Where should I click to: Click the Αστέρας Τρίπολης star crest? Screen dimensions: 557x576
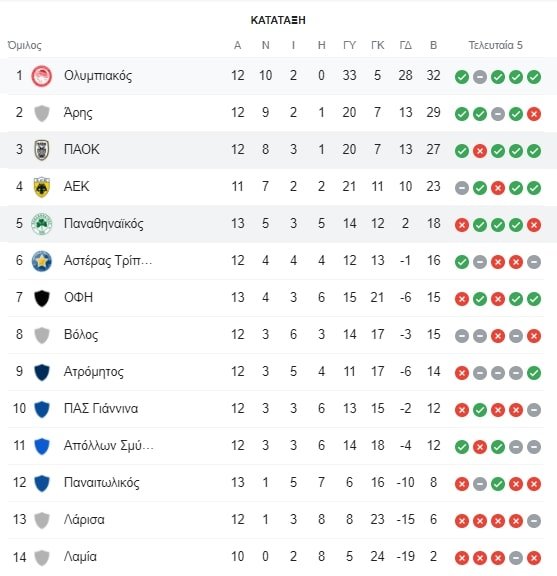(42, 261)
